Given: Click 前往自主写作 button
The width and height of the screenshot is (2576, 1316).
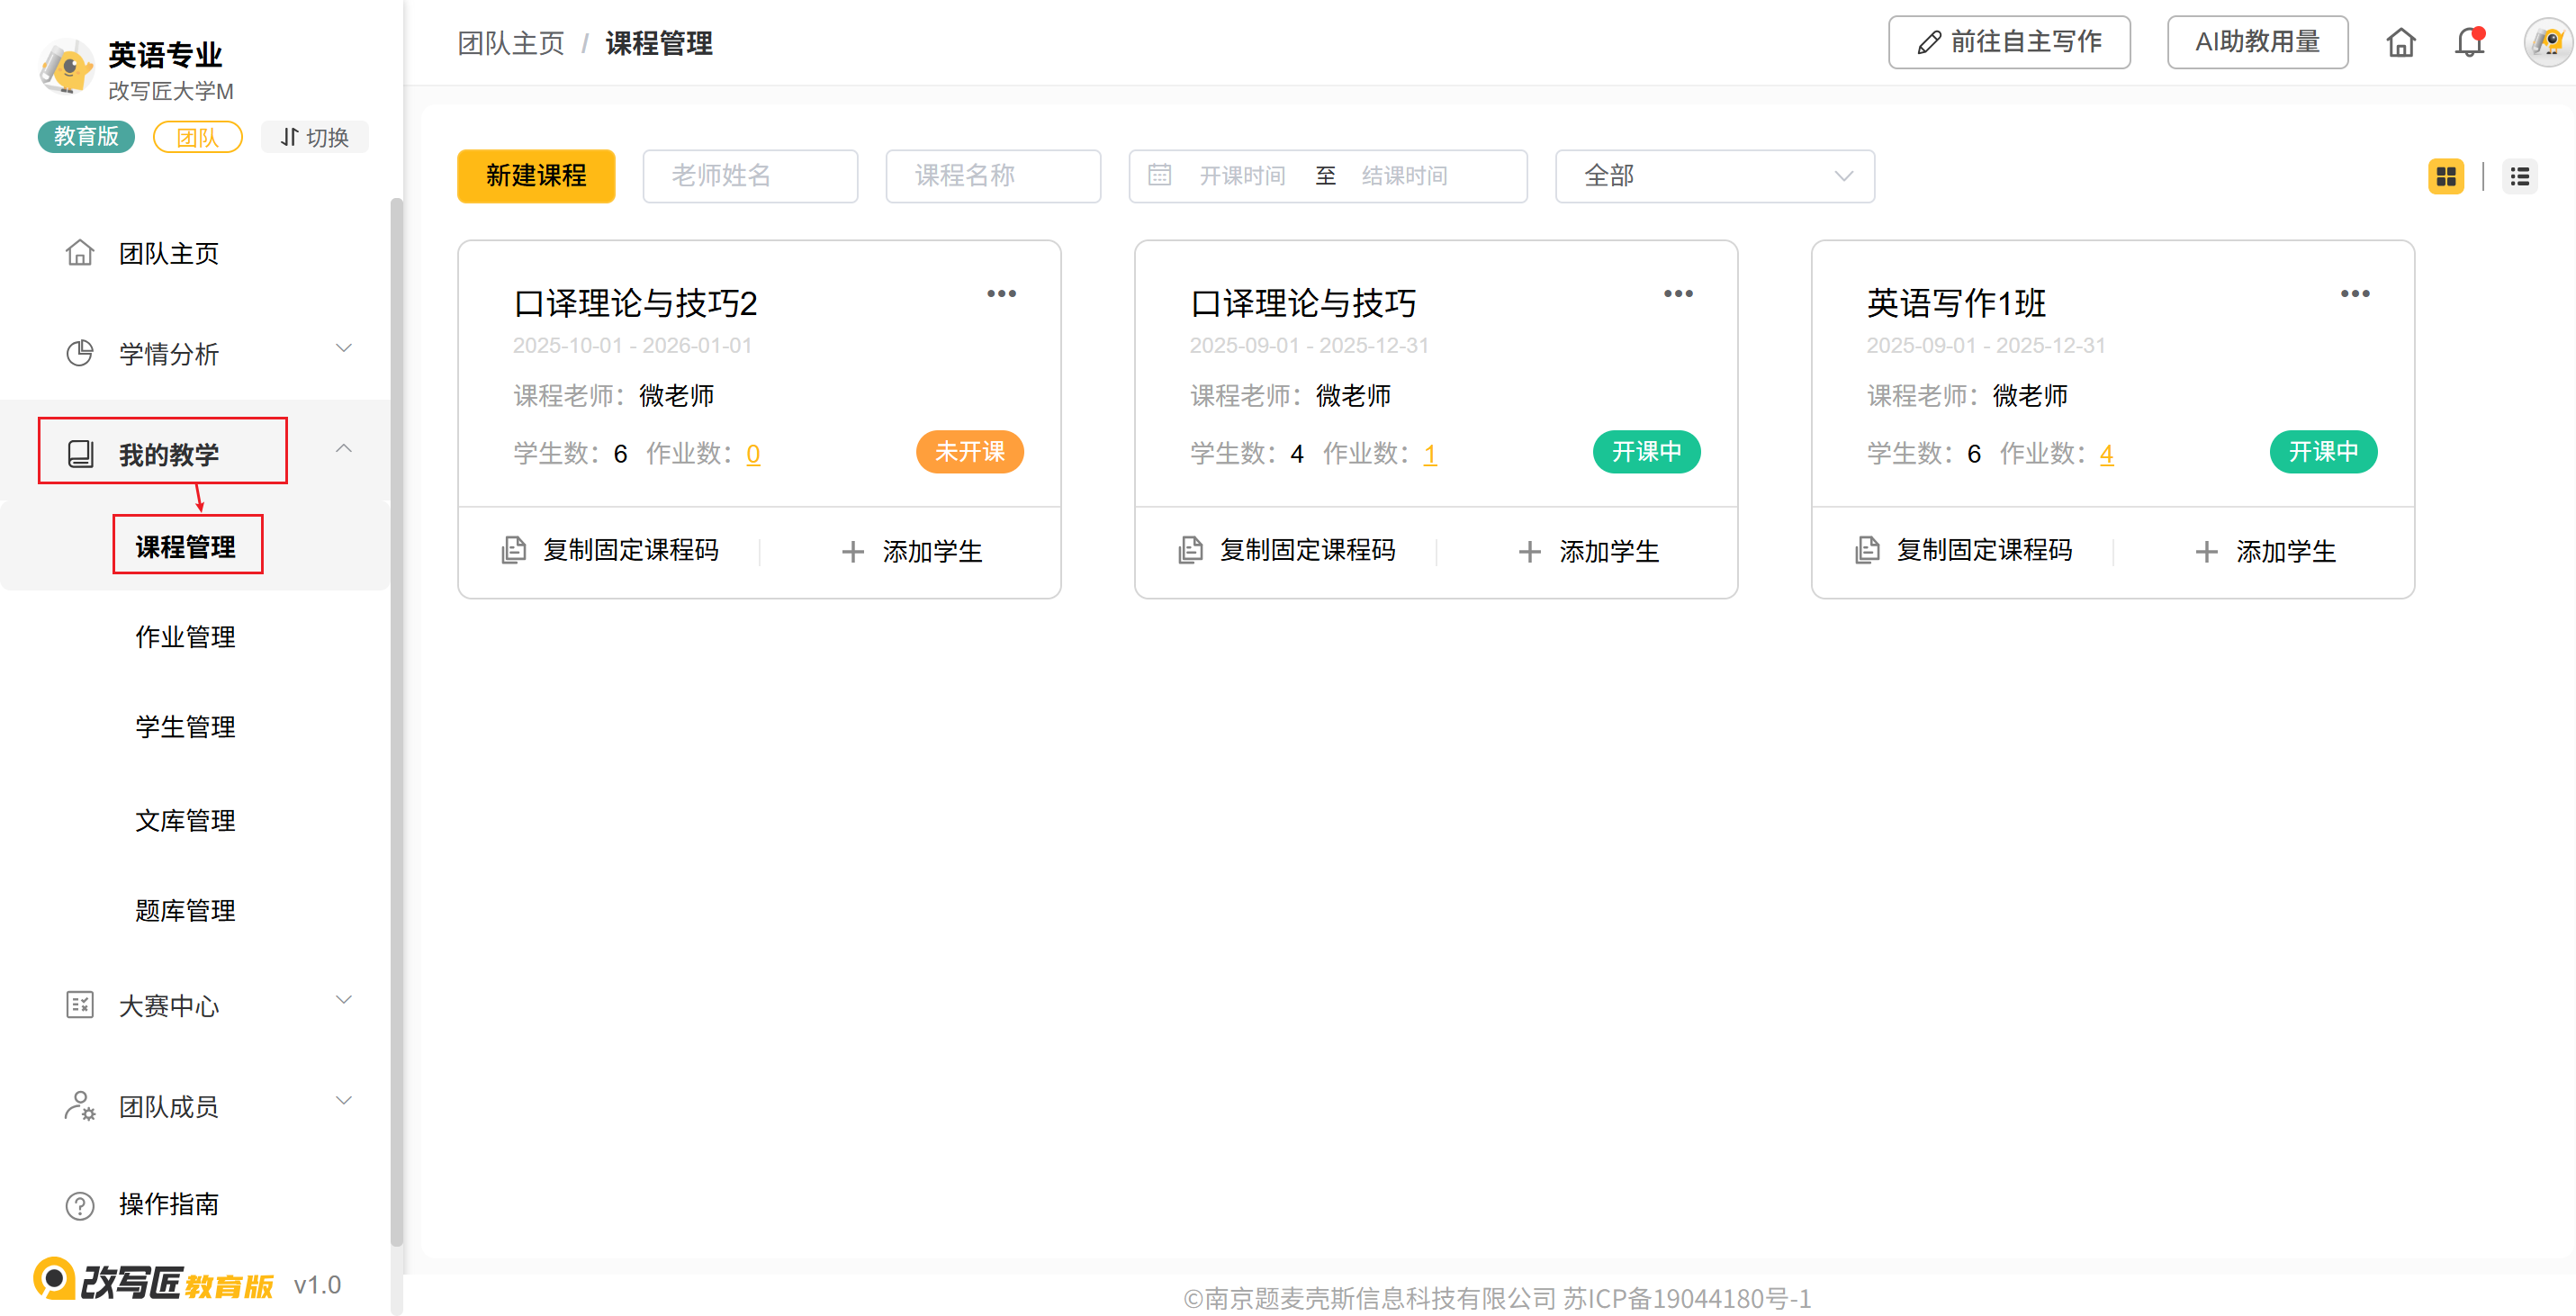Looking at the screenshot, I should click(2008, 42).
